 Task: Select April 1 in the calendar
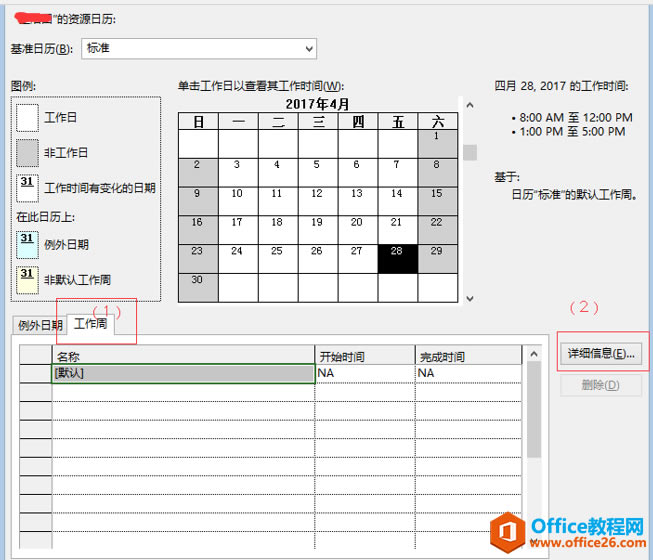coord(438,144)
